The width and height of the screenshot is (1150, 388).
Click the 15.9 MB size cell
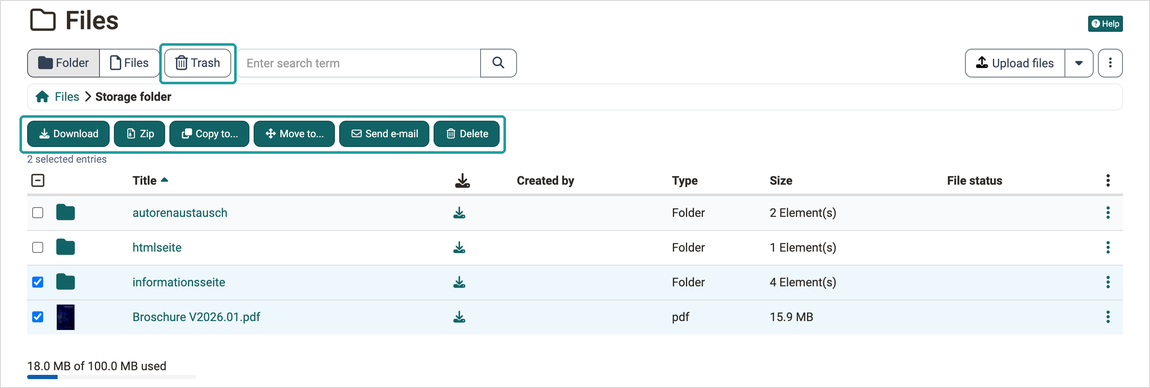[x=791, y=317]
